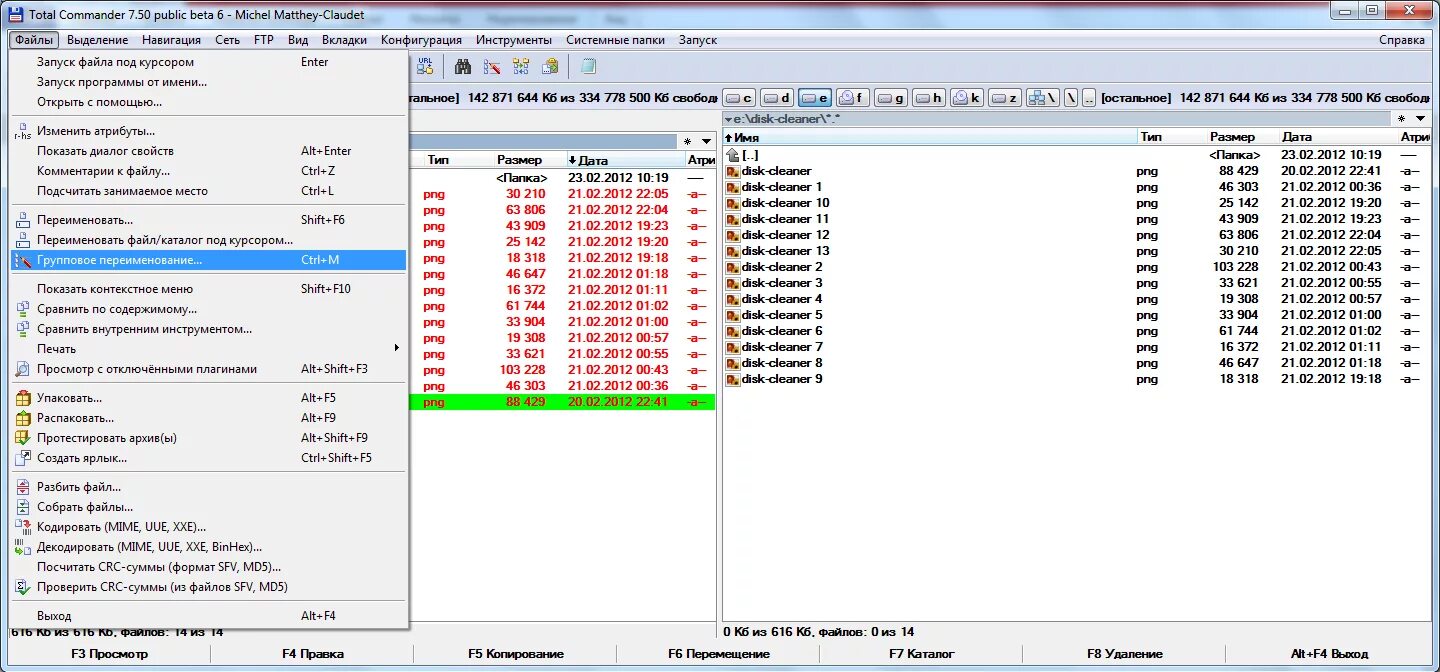Open the Выделение menu
The width and height of the screenshot is (1440, 672).
click(97, 40)
